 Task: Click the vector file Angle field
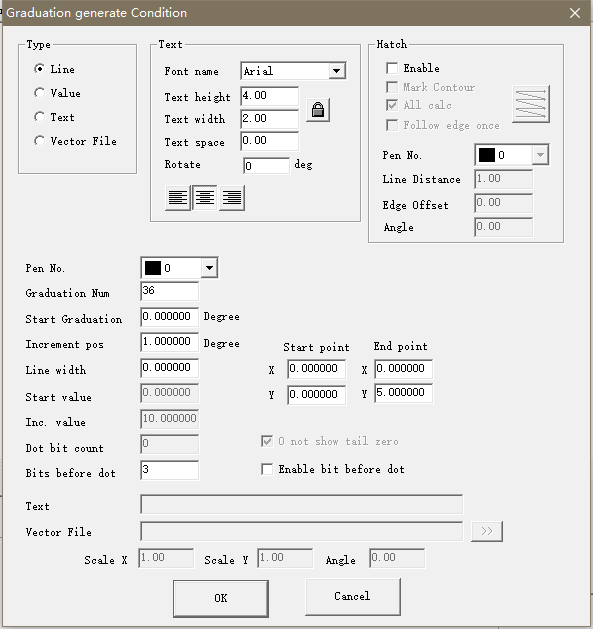pyautogui.click(x=397, y=558)
